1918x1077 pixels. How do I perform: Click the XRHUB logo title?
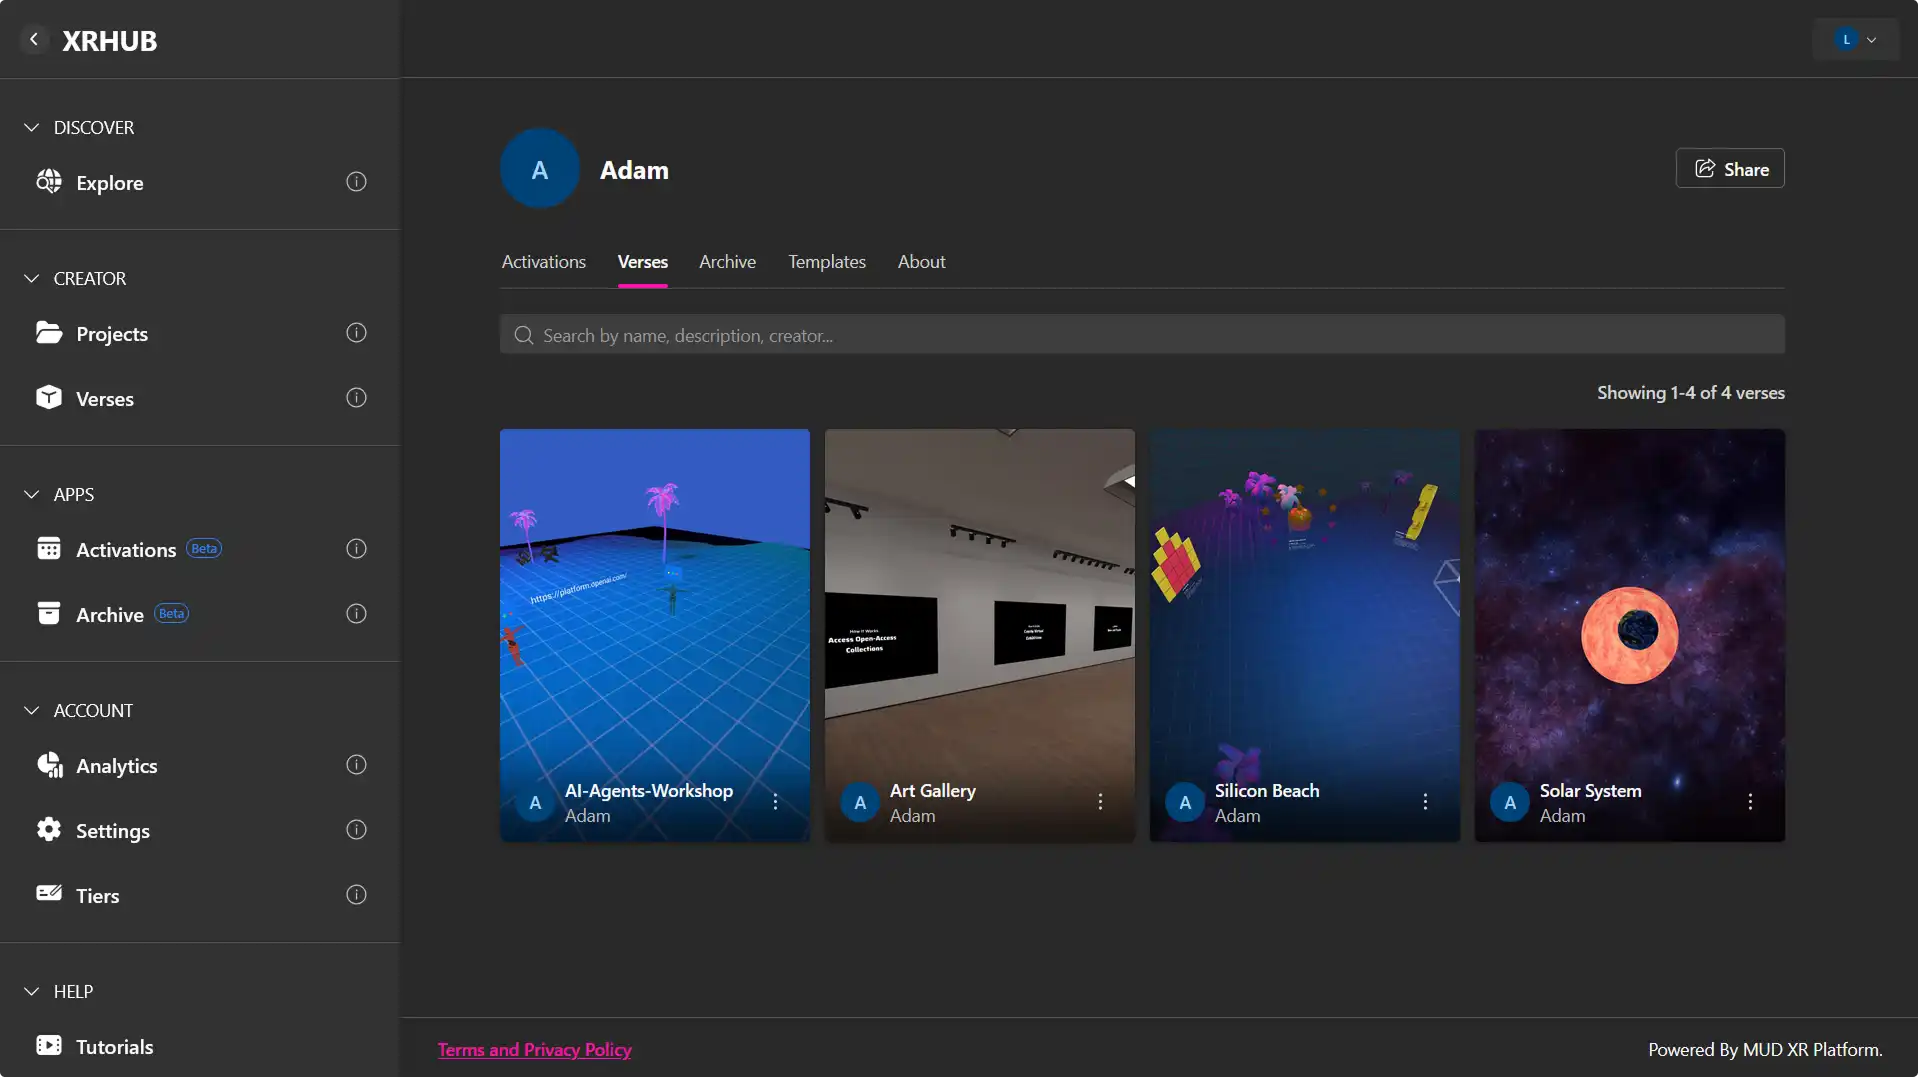point(110,41)
